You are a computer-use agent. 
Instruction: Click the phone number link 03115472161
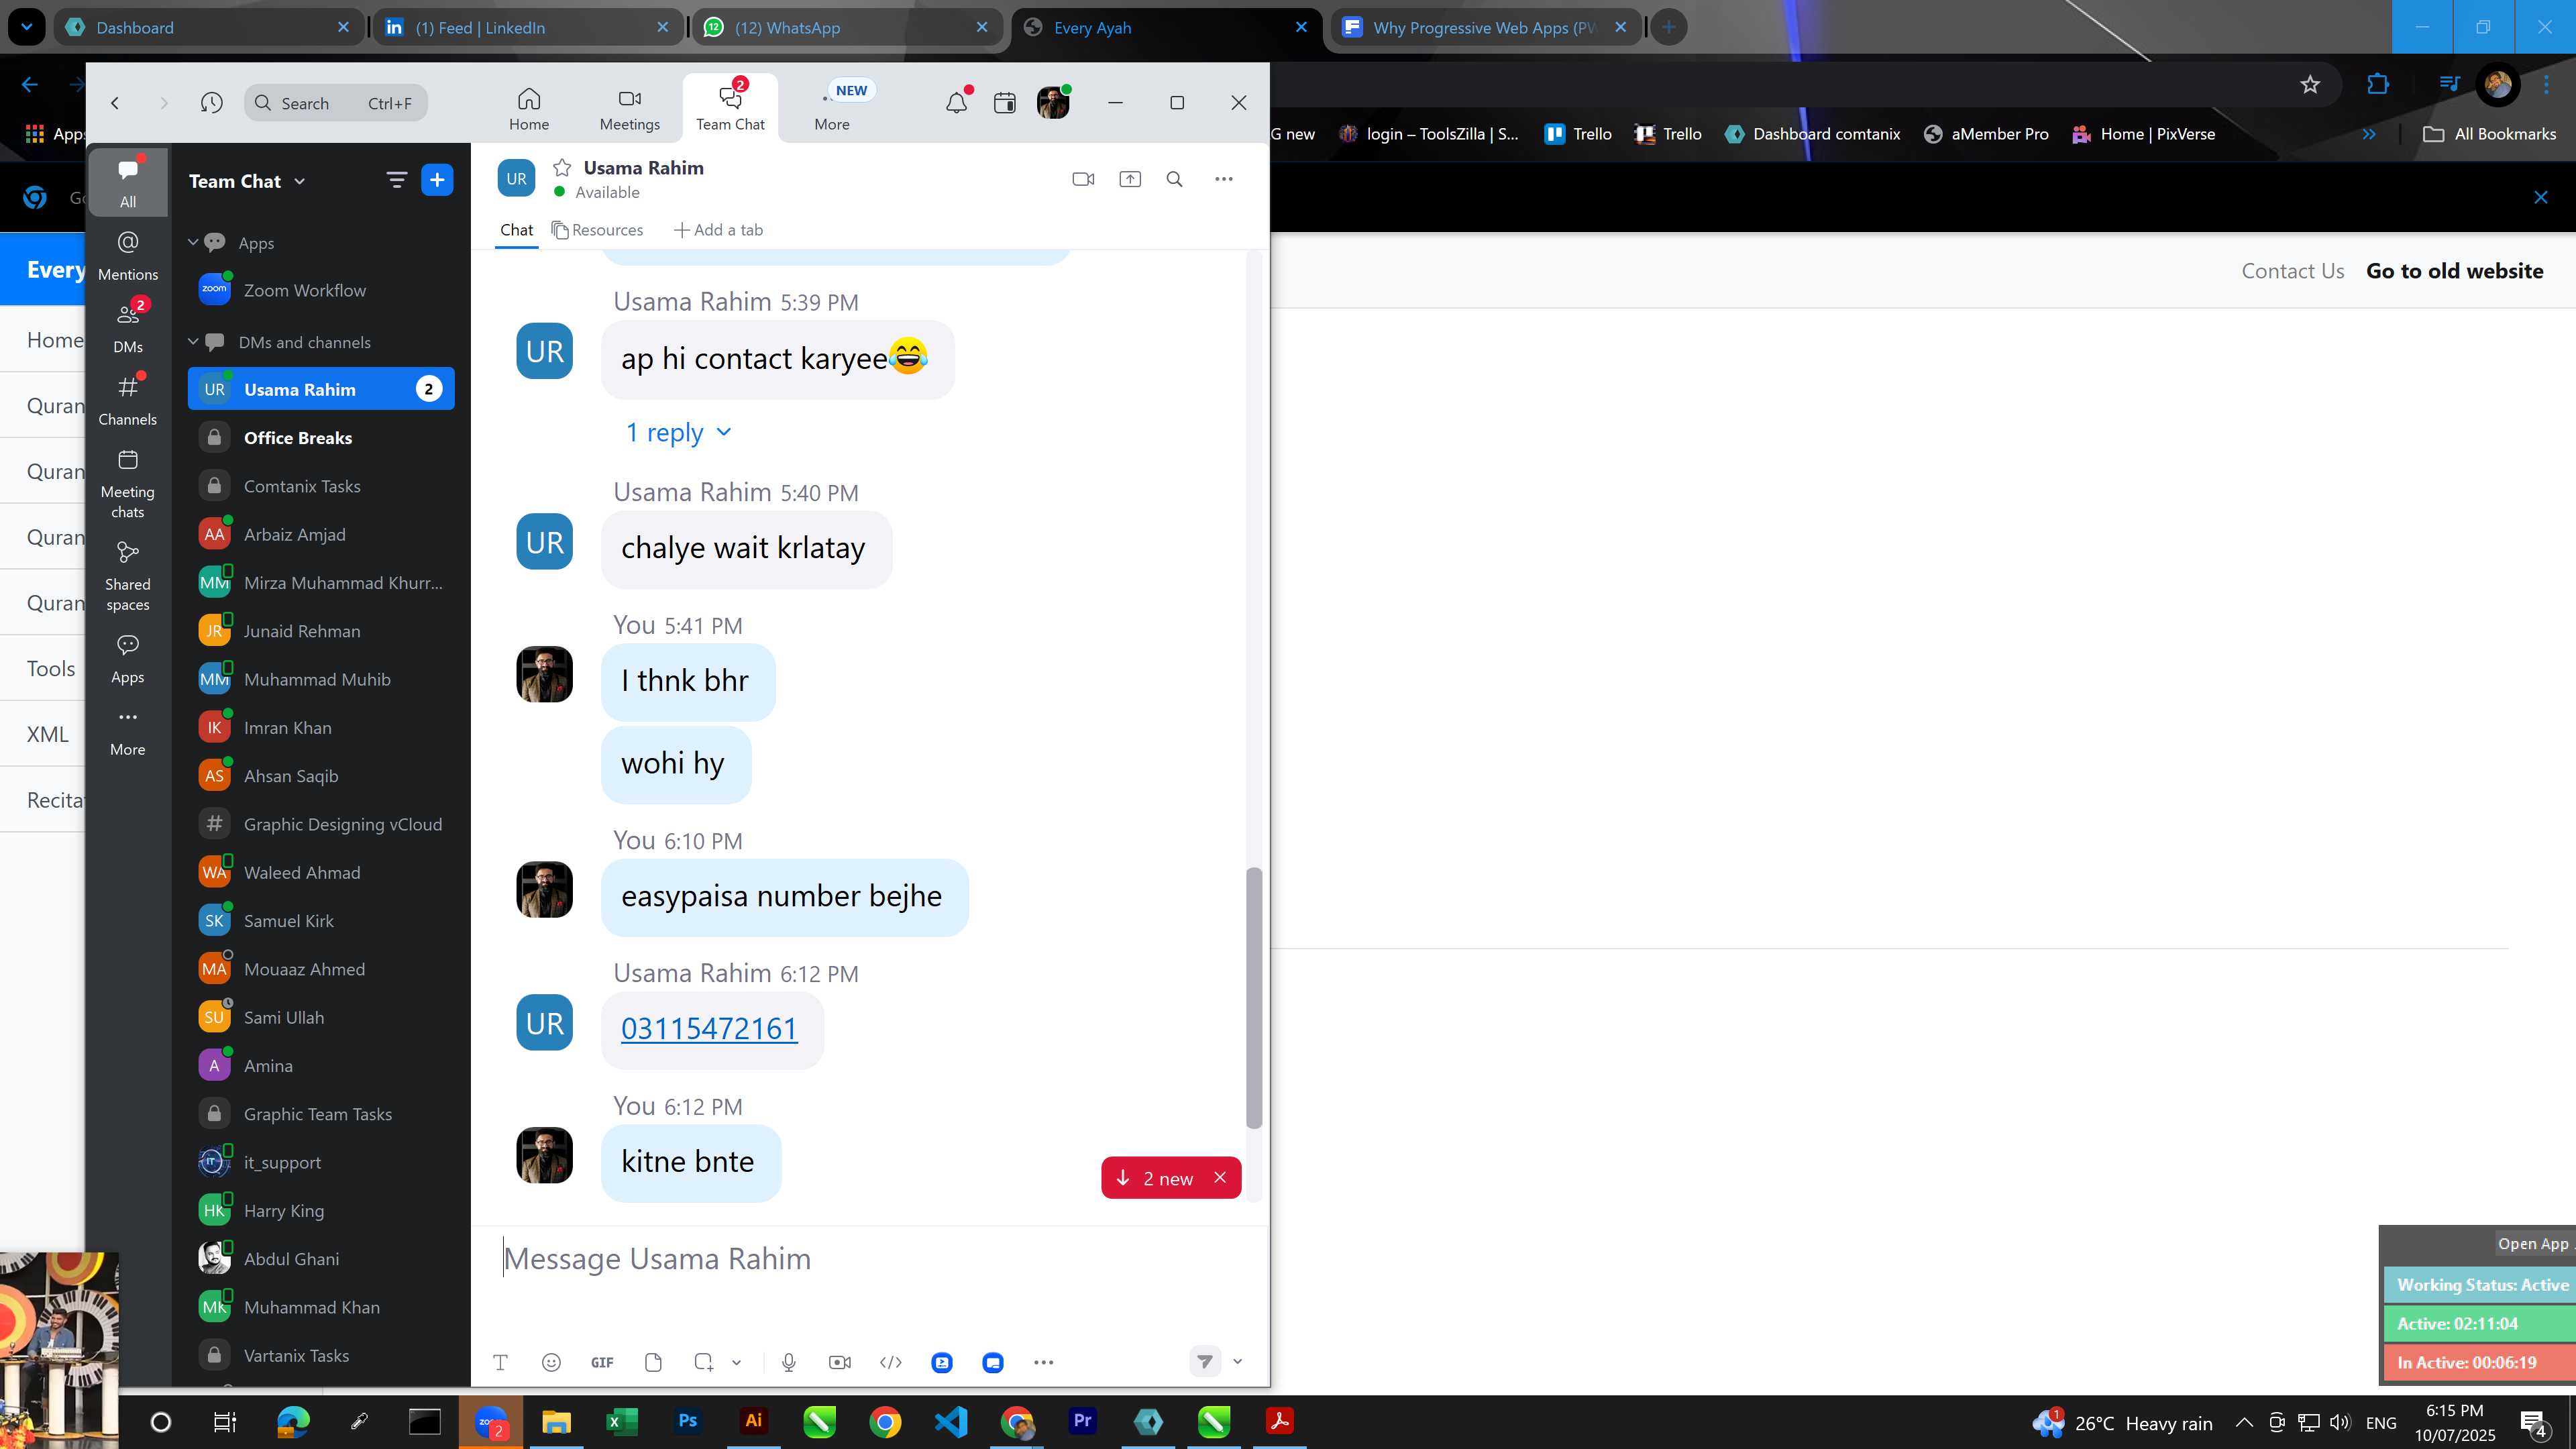pyautogui.click(x=709, y=1028)
